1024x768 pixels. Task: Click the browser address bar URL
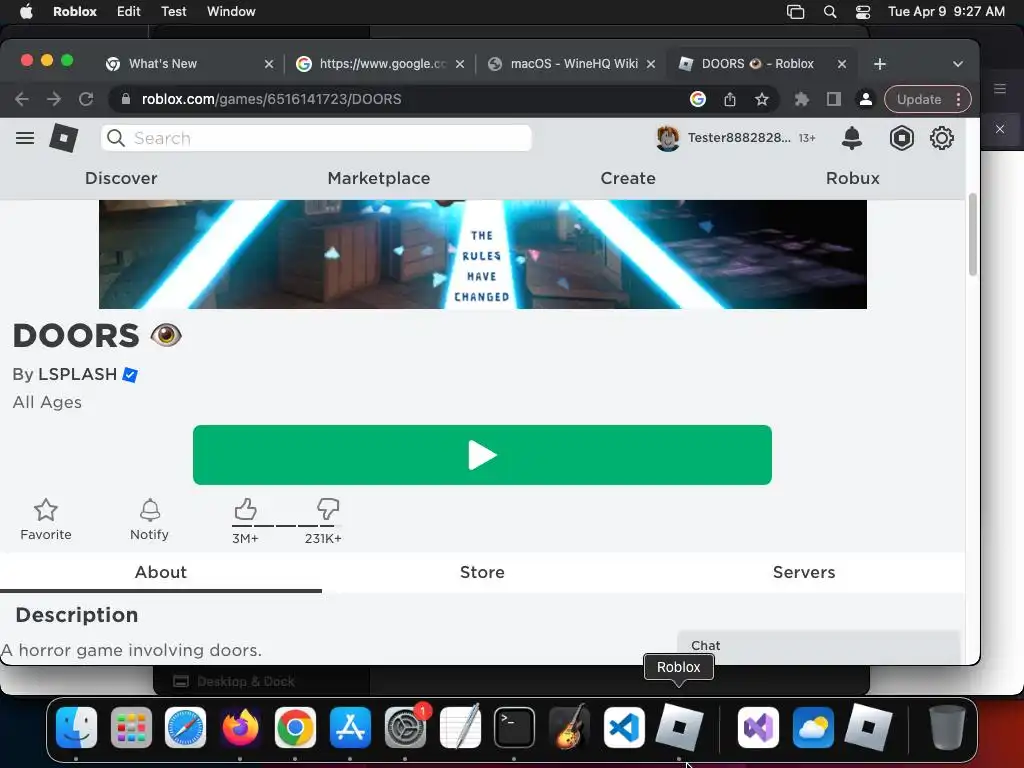(271, 99)
